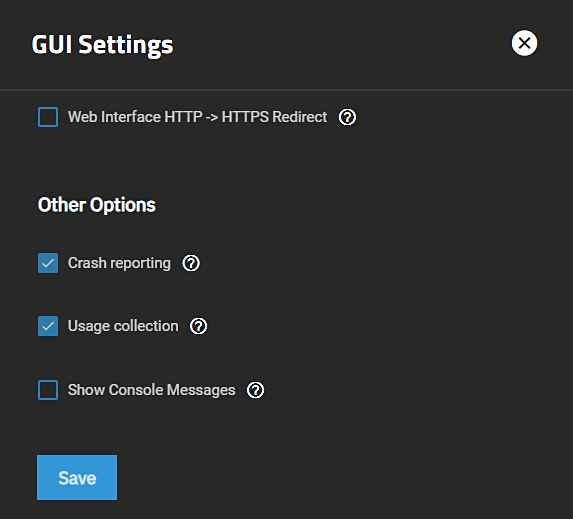The image size is (573, 519).
Task: Close the GUI Settings panel
Action: pos(524,43)
